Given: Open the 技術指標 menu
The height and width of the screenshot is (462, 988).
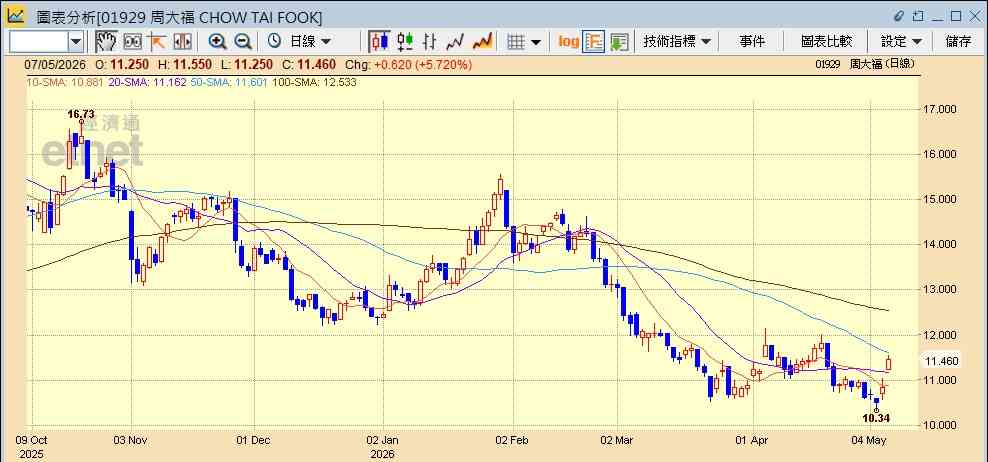Looking at the screenshot, I should 677,42.
